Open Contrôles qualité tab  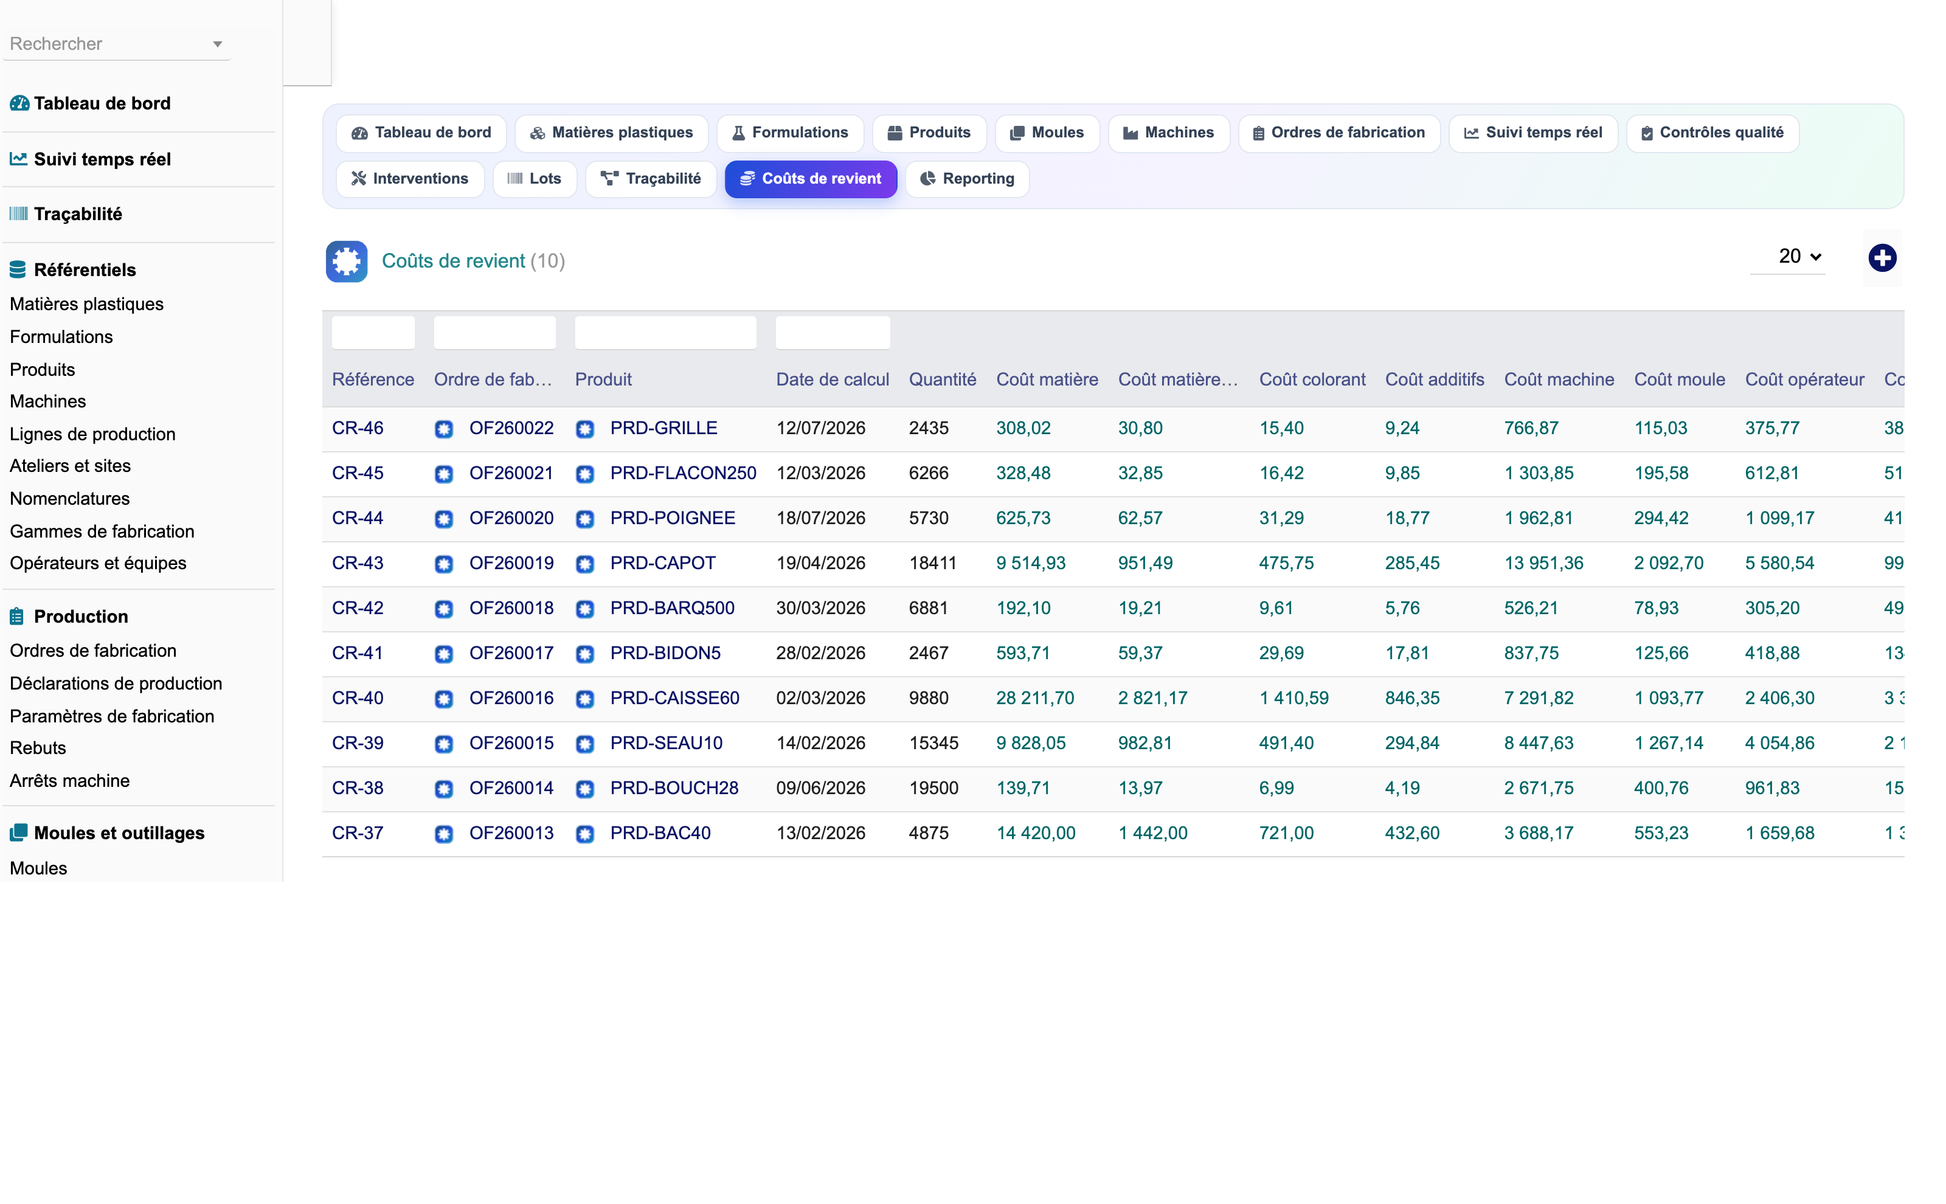[1713, 133]
